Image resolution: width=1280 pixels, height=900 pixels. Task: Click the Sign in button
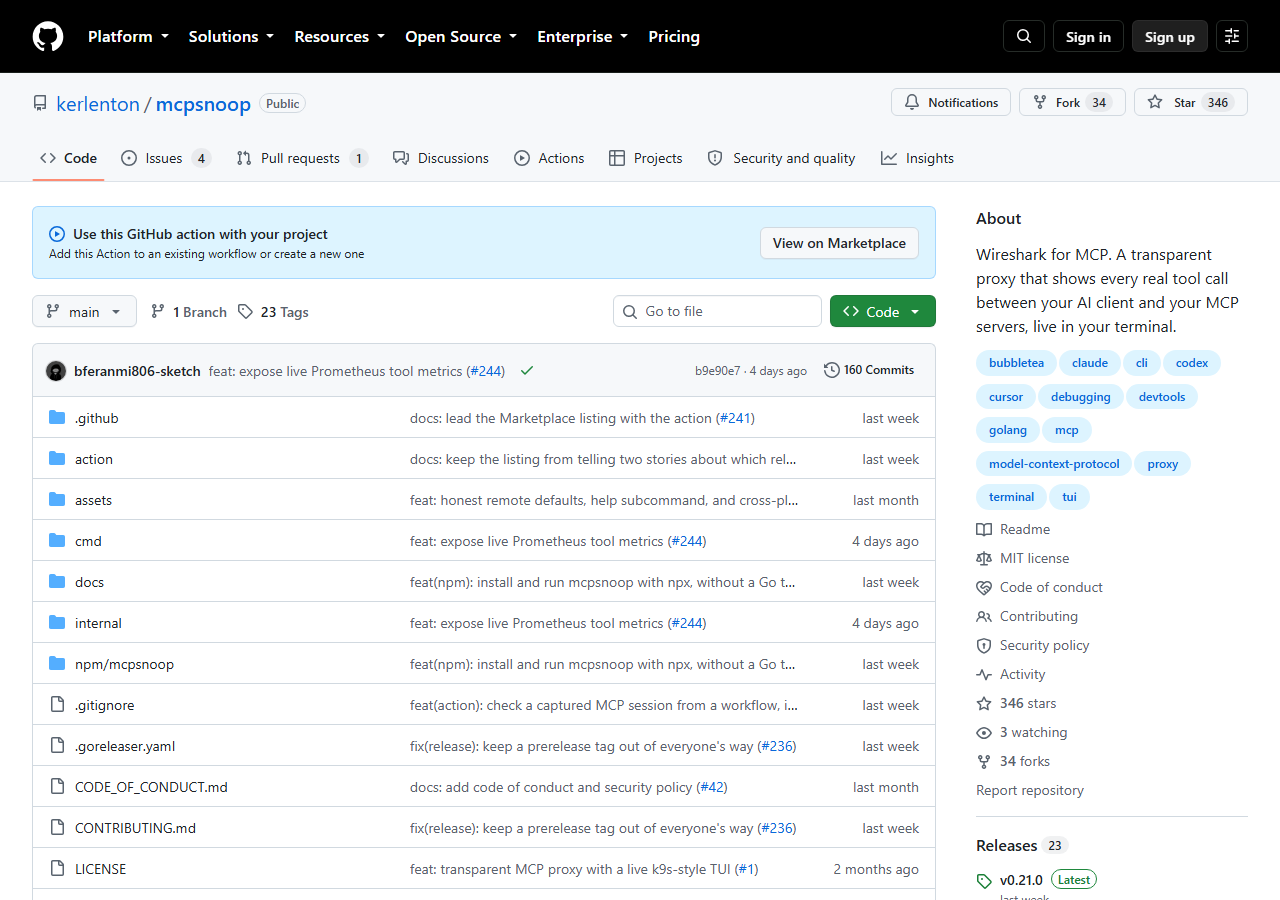[1088, 37]
